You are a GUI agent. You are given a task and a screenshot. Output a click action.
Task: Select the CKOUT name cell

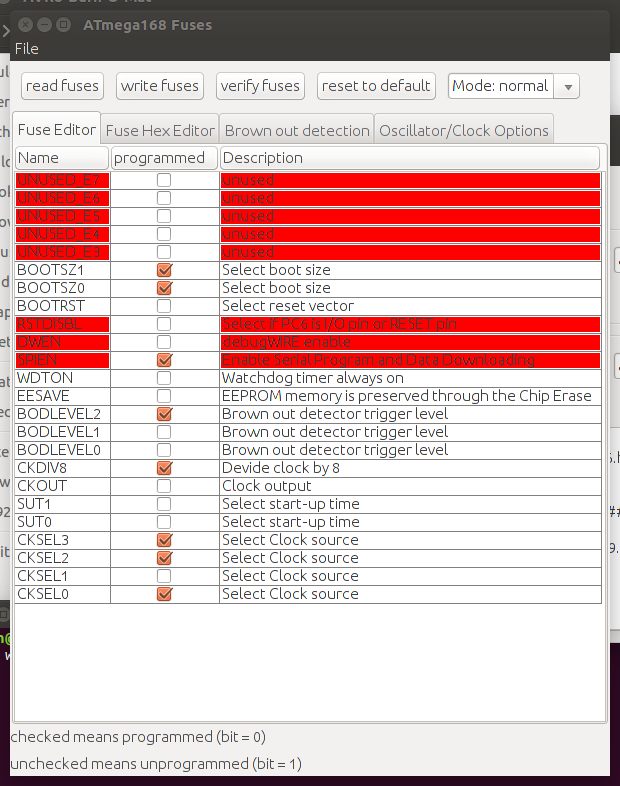[x=63, y=486]
